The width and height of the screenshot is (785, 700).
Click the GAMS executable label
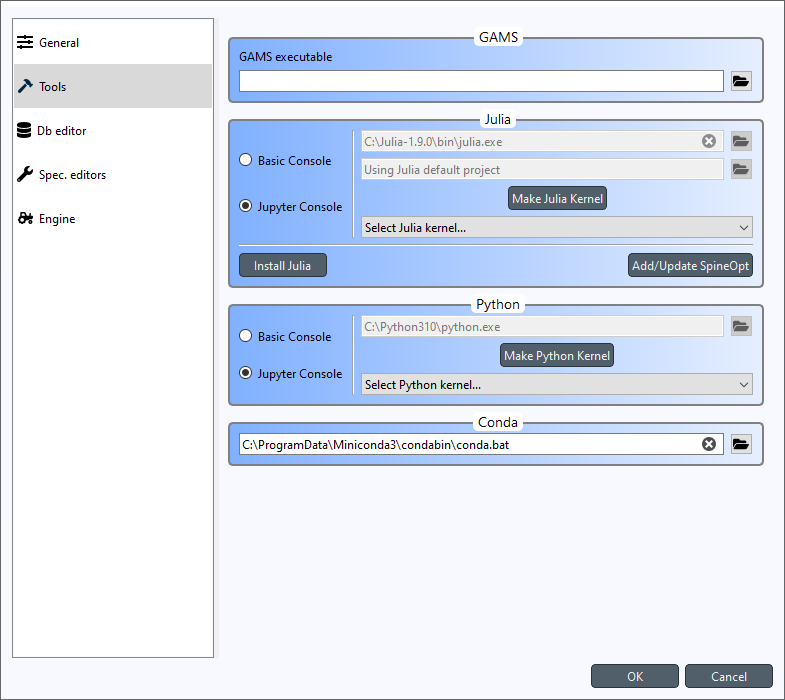285,57
